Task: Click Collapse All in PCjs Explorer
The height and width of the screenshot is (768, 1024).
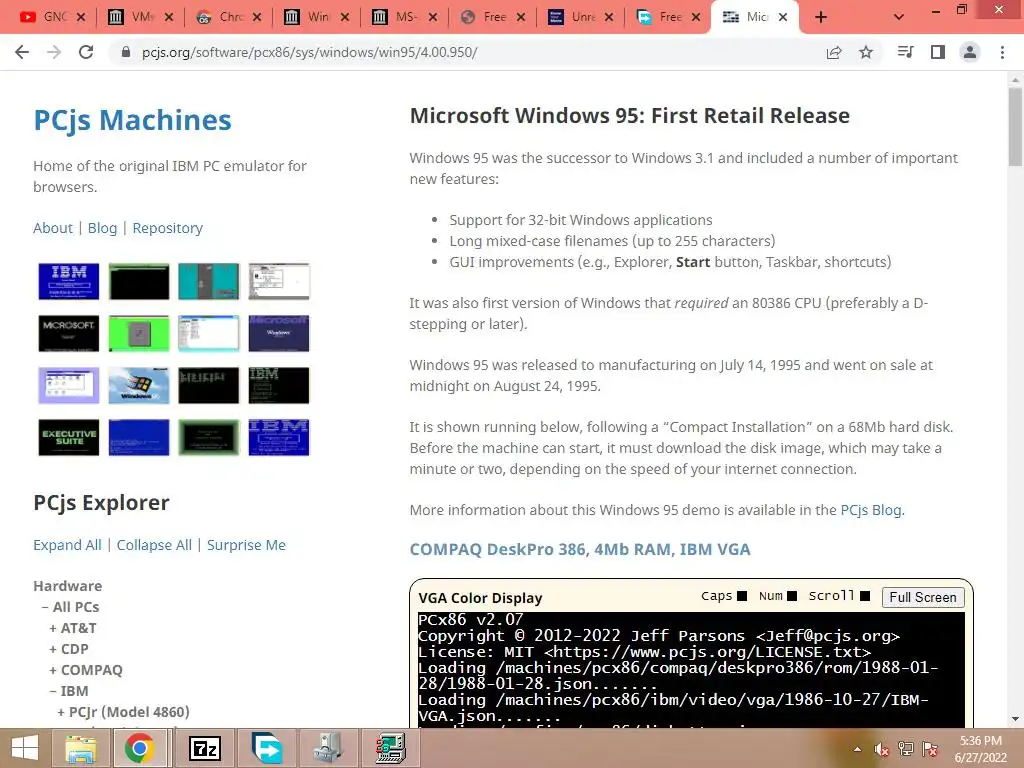Action: point(154,545)
